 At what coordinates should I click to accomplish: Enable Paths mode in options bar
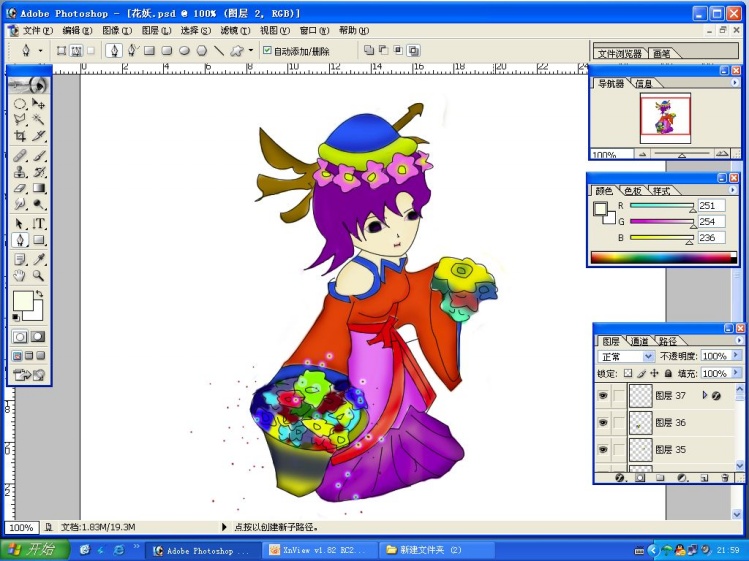coord(76,50)
